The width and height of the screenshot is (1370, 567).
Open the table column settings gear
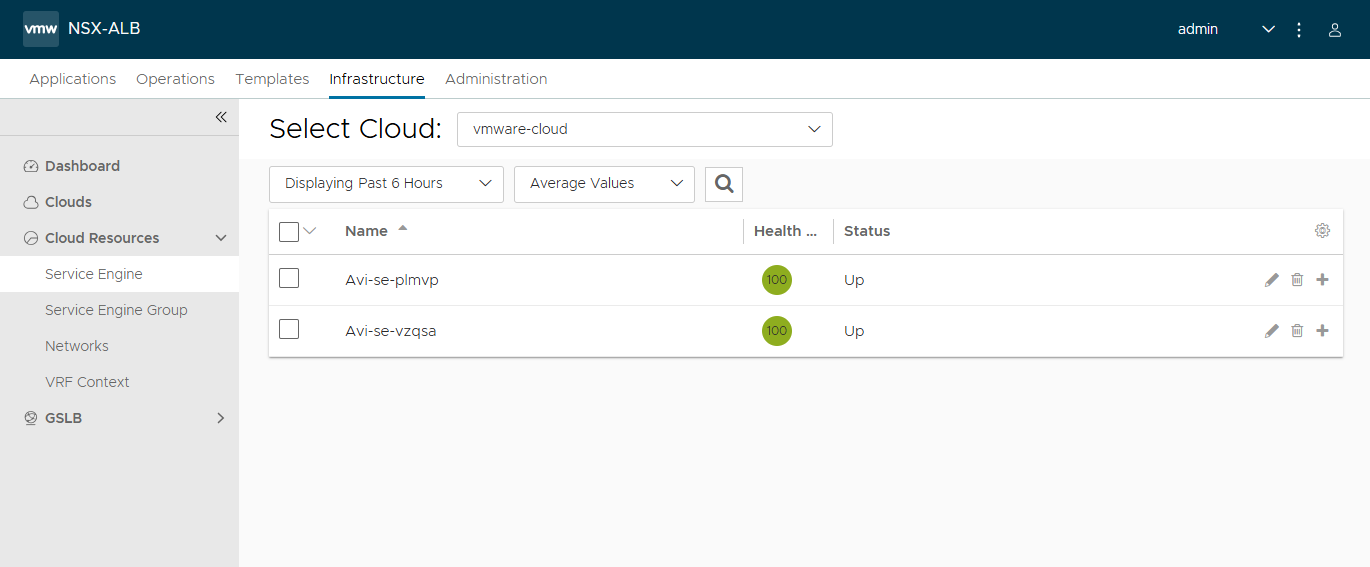coord(1322,231)
